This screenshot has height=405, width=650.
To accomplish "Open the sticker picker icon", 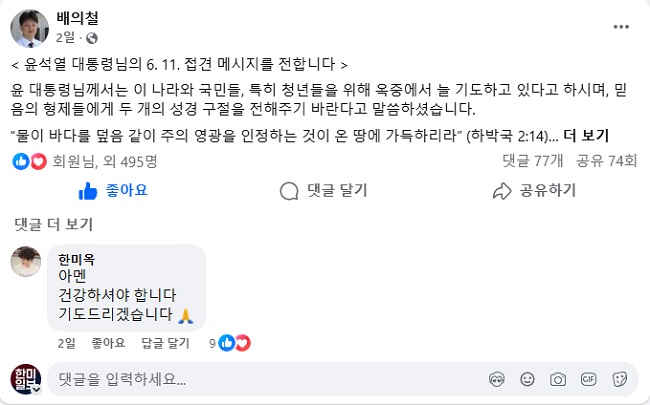I will click(619, 379).
